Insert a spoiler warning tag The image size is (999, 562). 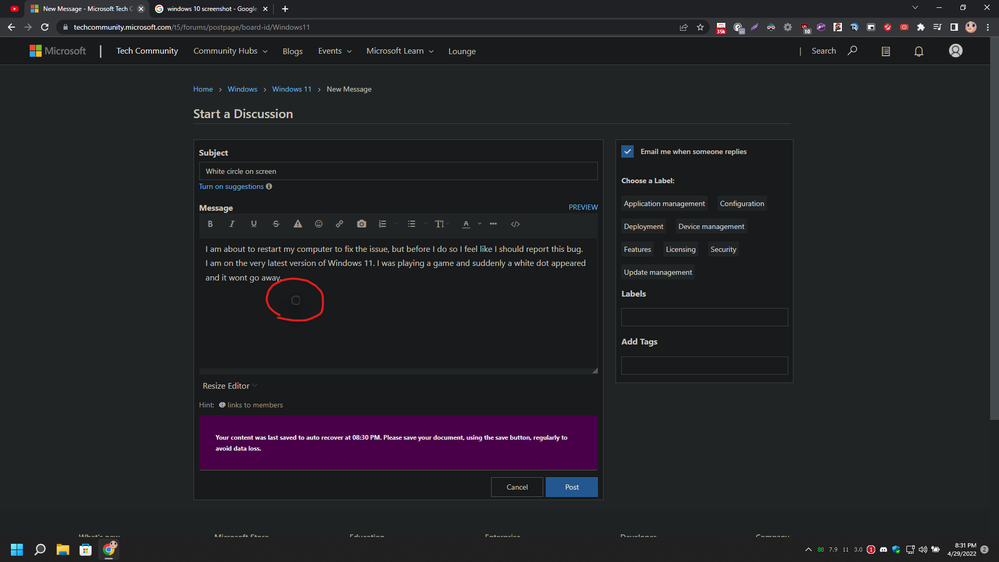[298, 224]
